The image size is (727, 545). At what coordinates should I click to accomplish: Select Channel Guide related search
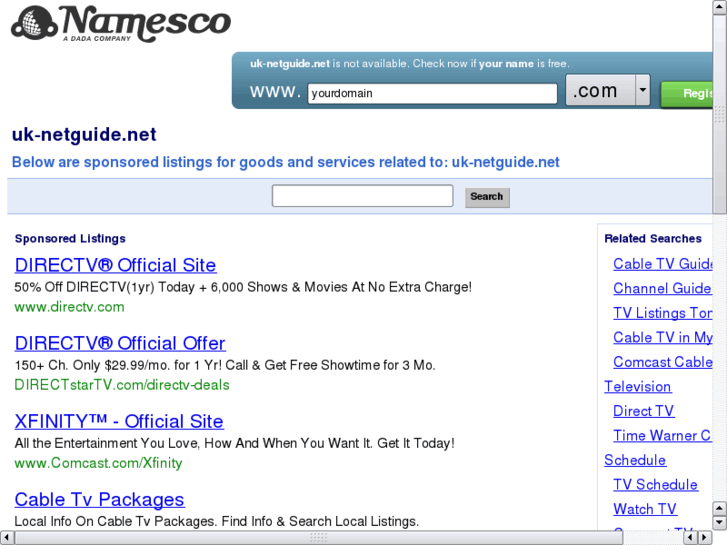pos(662,289)
